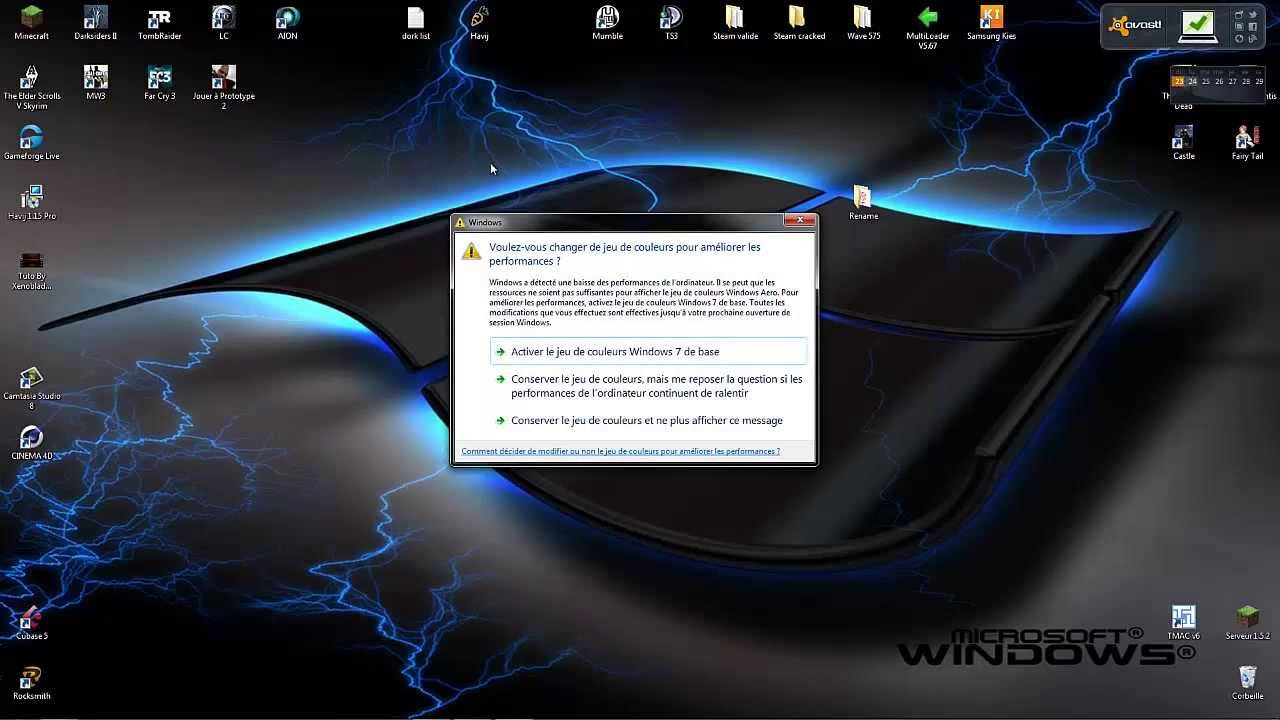
Task: Select the Corbeille recycle bin
Action: click(1247, 683)
